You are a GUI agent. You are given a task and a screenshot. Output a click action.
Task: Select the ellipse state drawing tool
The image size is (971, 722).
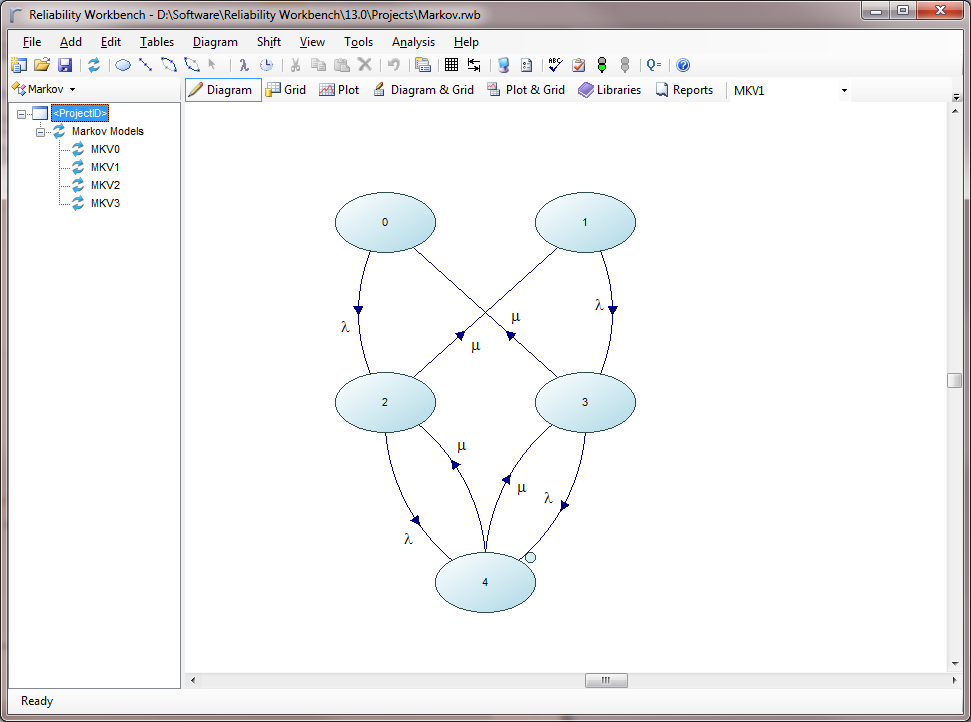[x=123, y=64]
